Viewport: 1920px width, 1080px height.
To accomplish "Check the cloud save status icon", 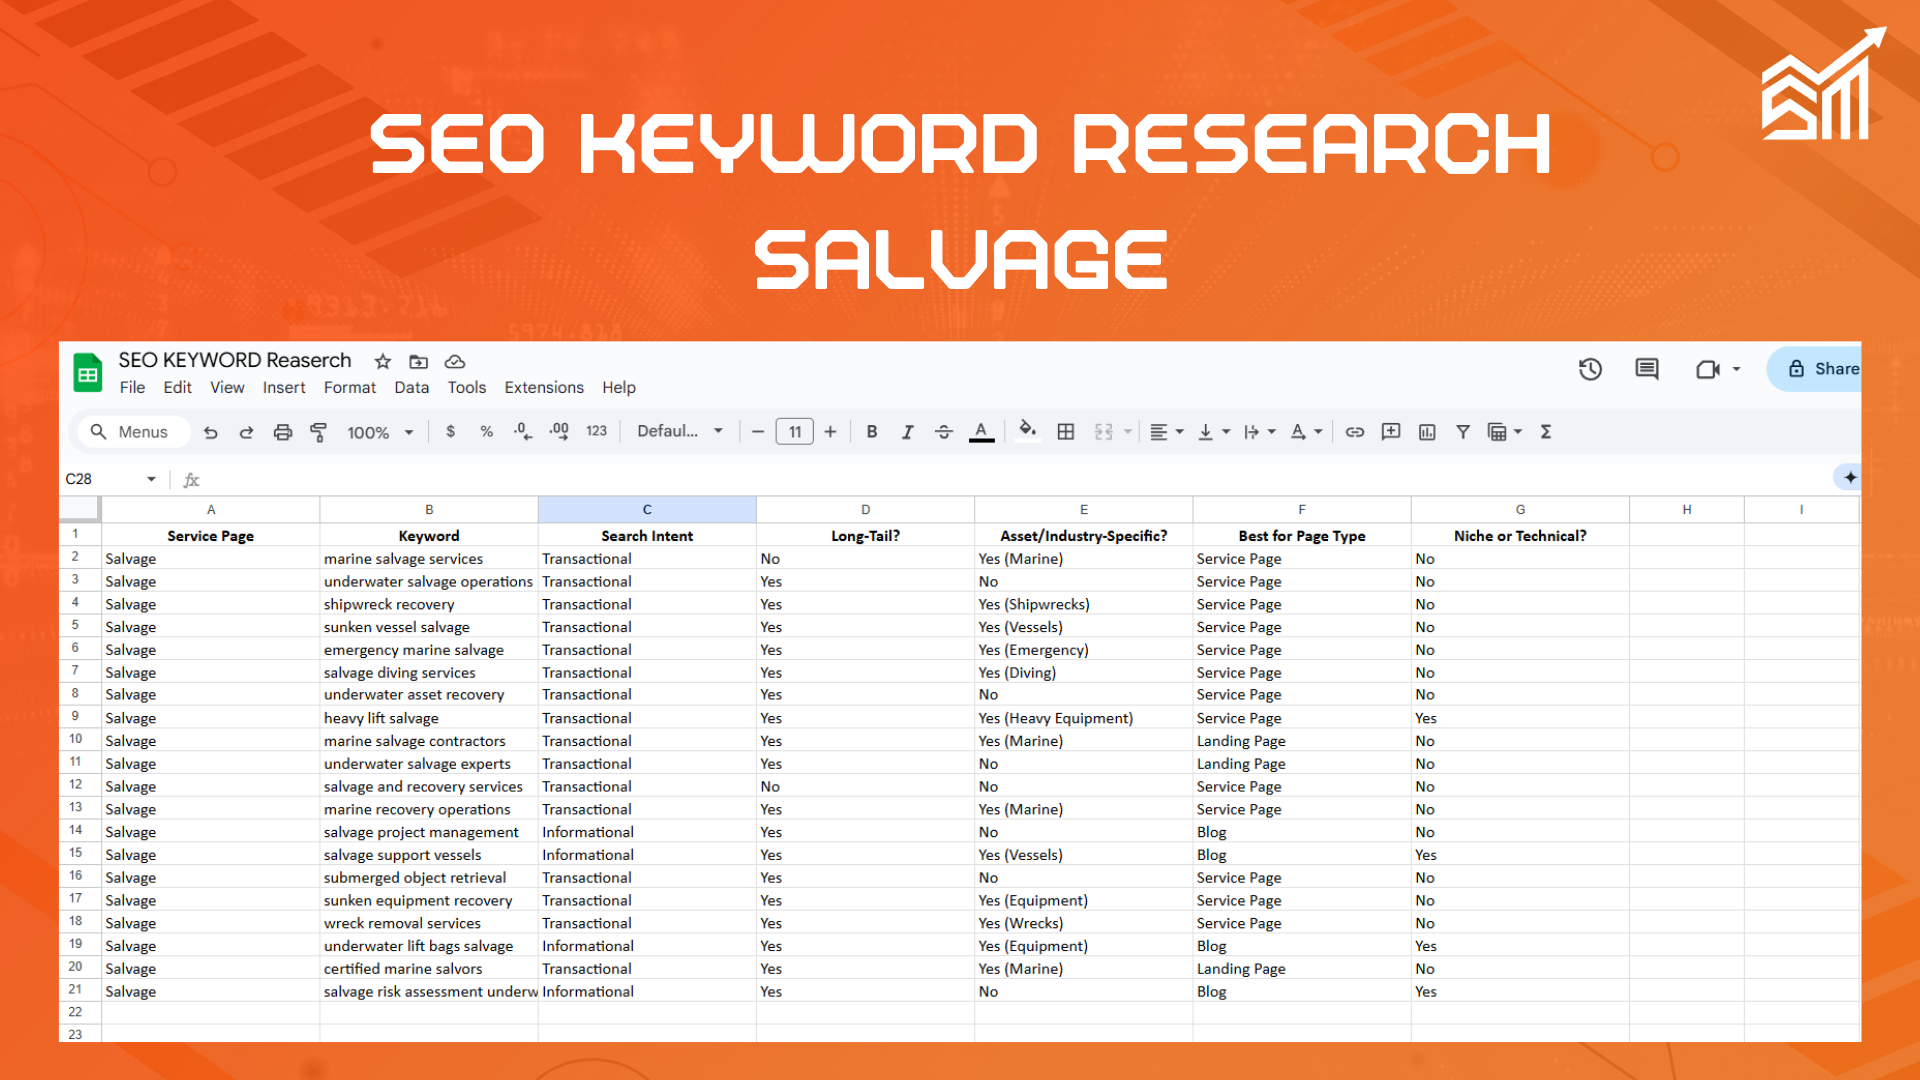I will [x=455, y=361].
